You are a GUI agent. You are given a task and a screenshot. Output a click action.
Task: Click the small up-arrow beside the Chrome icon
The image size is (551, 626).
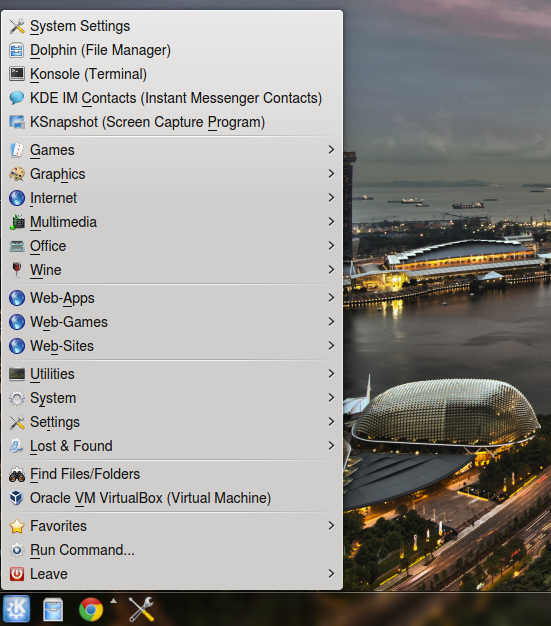point(113,601)
